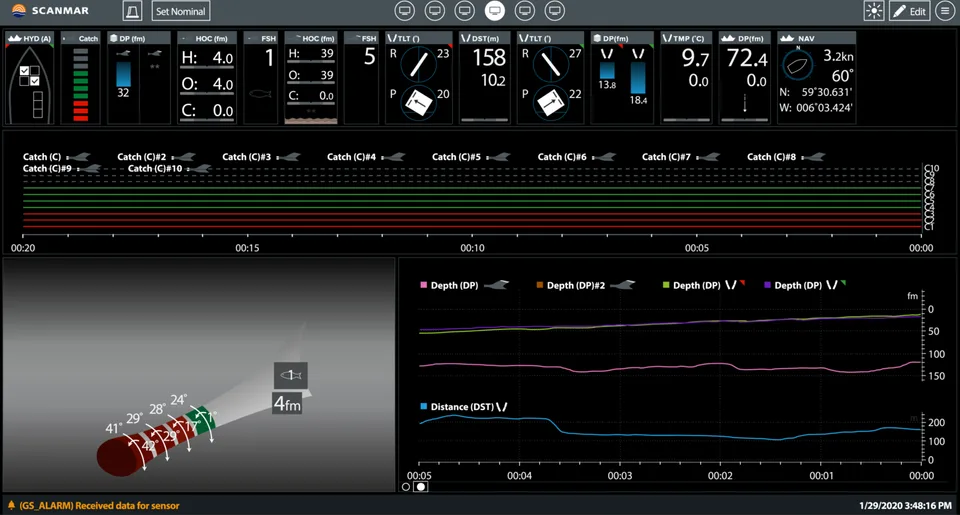Switch to the sixth screen layout icon
960x515 pixels.
[x=555, y=10]
